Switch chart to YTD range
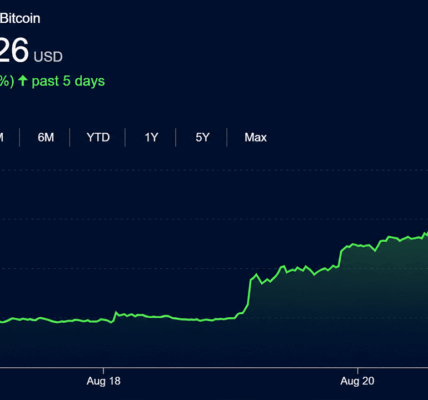Screen dimensions: 428x400 [98, 137]
